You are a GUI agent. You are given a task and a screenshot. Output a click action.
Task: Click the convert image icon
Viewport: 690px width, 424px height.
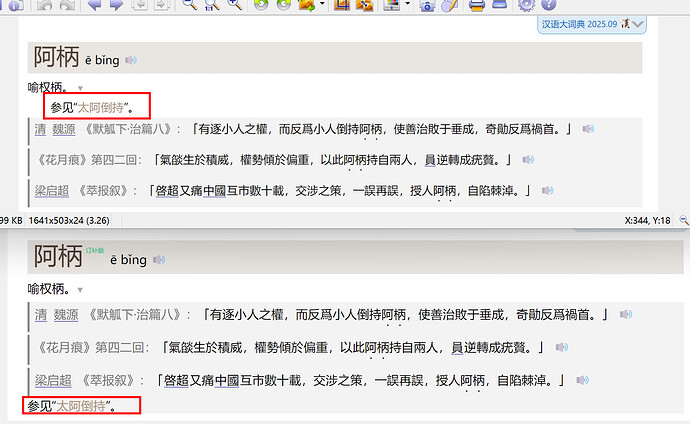tap(307, 5)
